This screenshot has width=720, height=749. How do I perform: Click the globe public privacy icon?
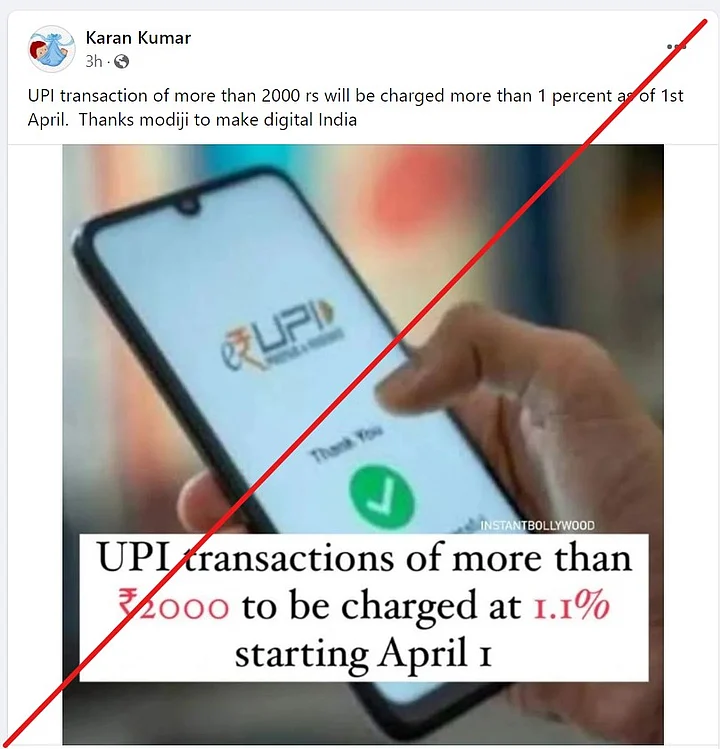[121, 62]
